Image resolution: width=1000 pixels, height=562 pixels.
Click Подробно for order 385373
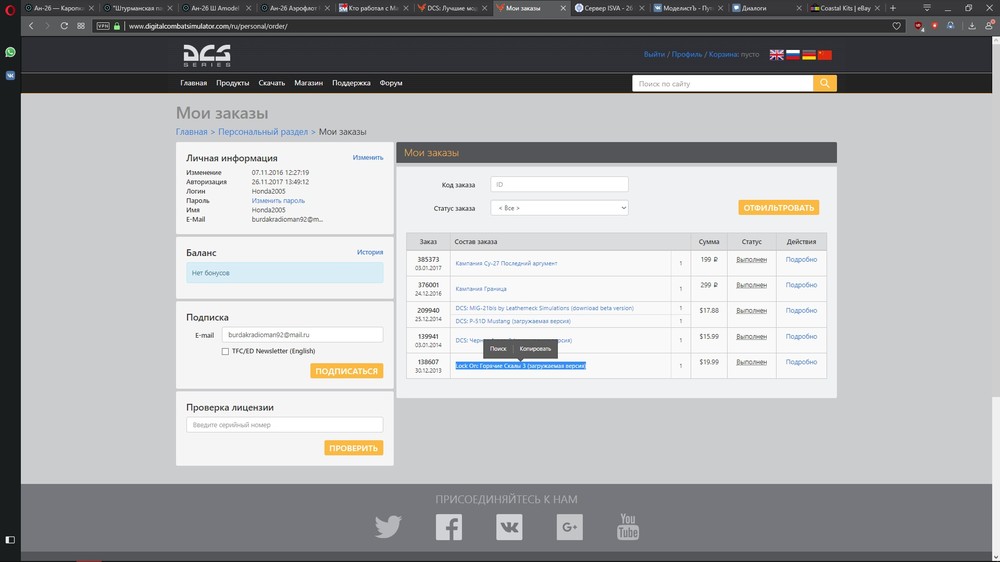801,260
